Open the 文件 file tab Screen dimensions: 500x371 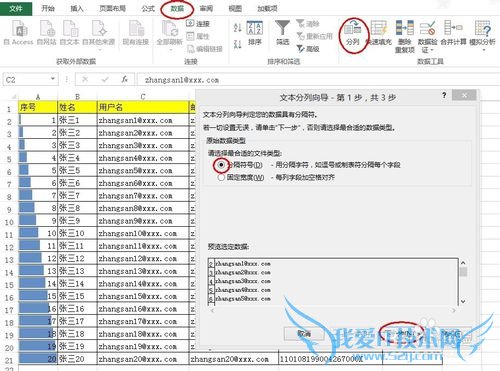coord(16,8)
